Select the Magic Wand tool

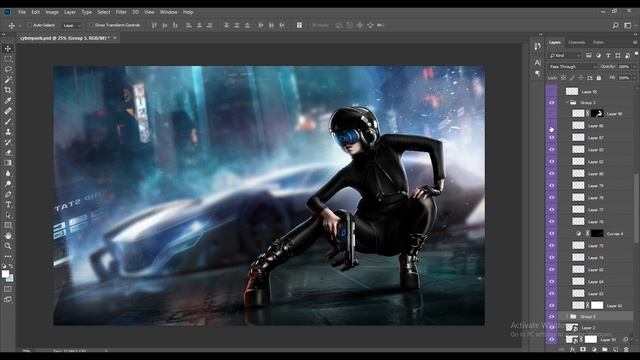pos(8,80)
